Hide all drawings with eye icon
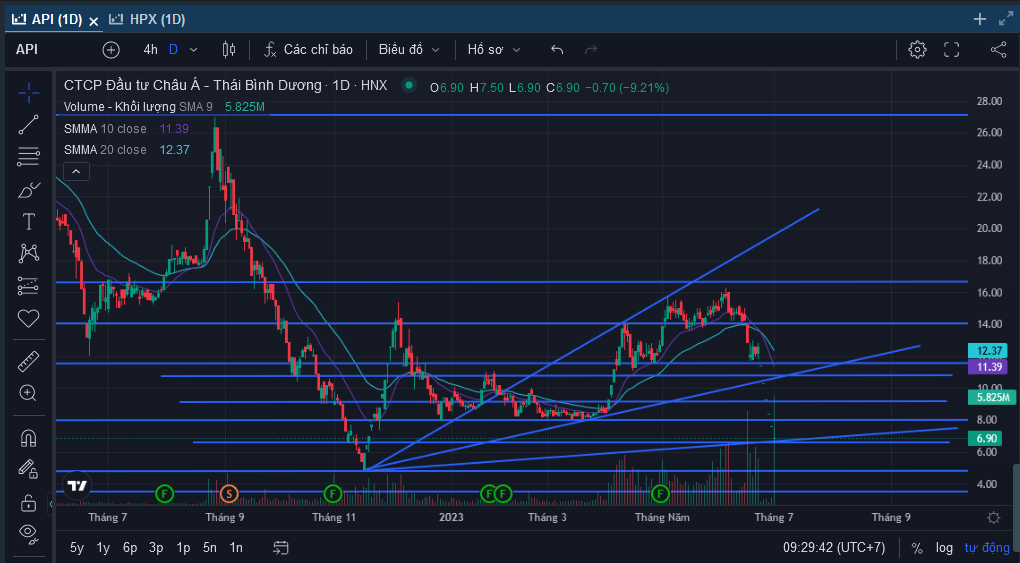Image resolution: width=1020 pixels, height=563 pixels. point(29,533)
